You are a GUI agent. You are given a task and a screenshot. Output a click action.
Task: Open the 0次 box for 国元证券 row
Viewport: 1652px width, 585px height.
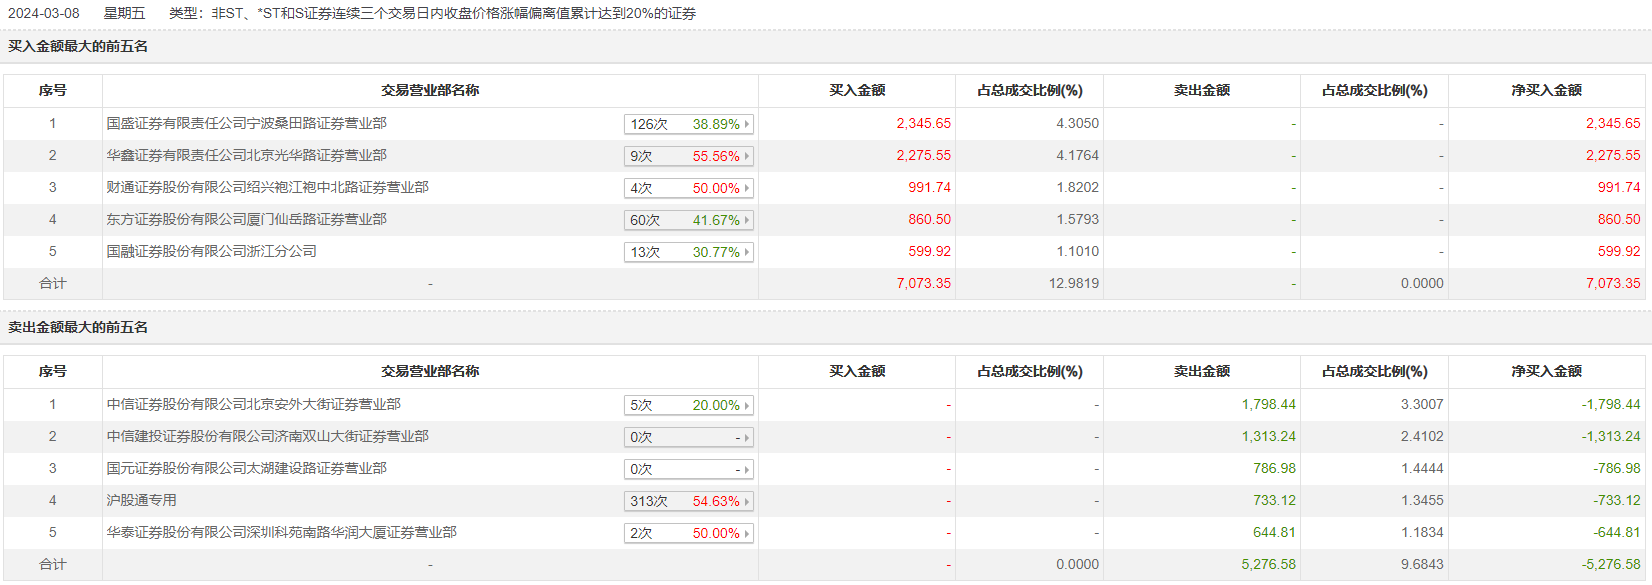688,470
